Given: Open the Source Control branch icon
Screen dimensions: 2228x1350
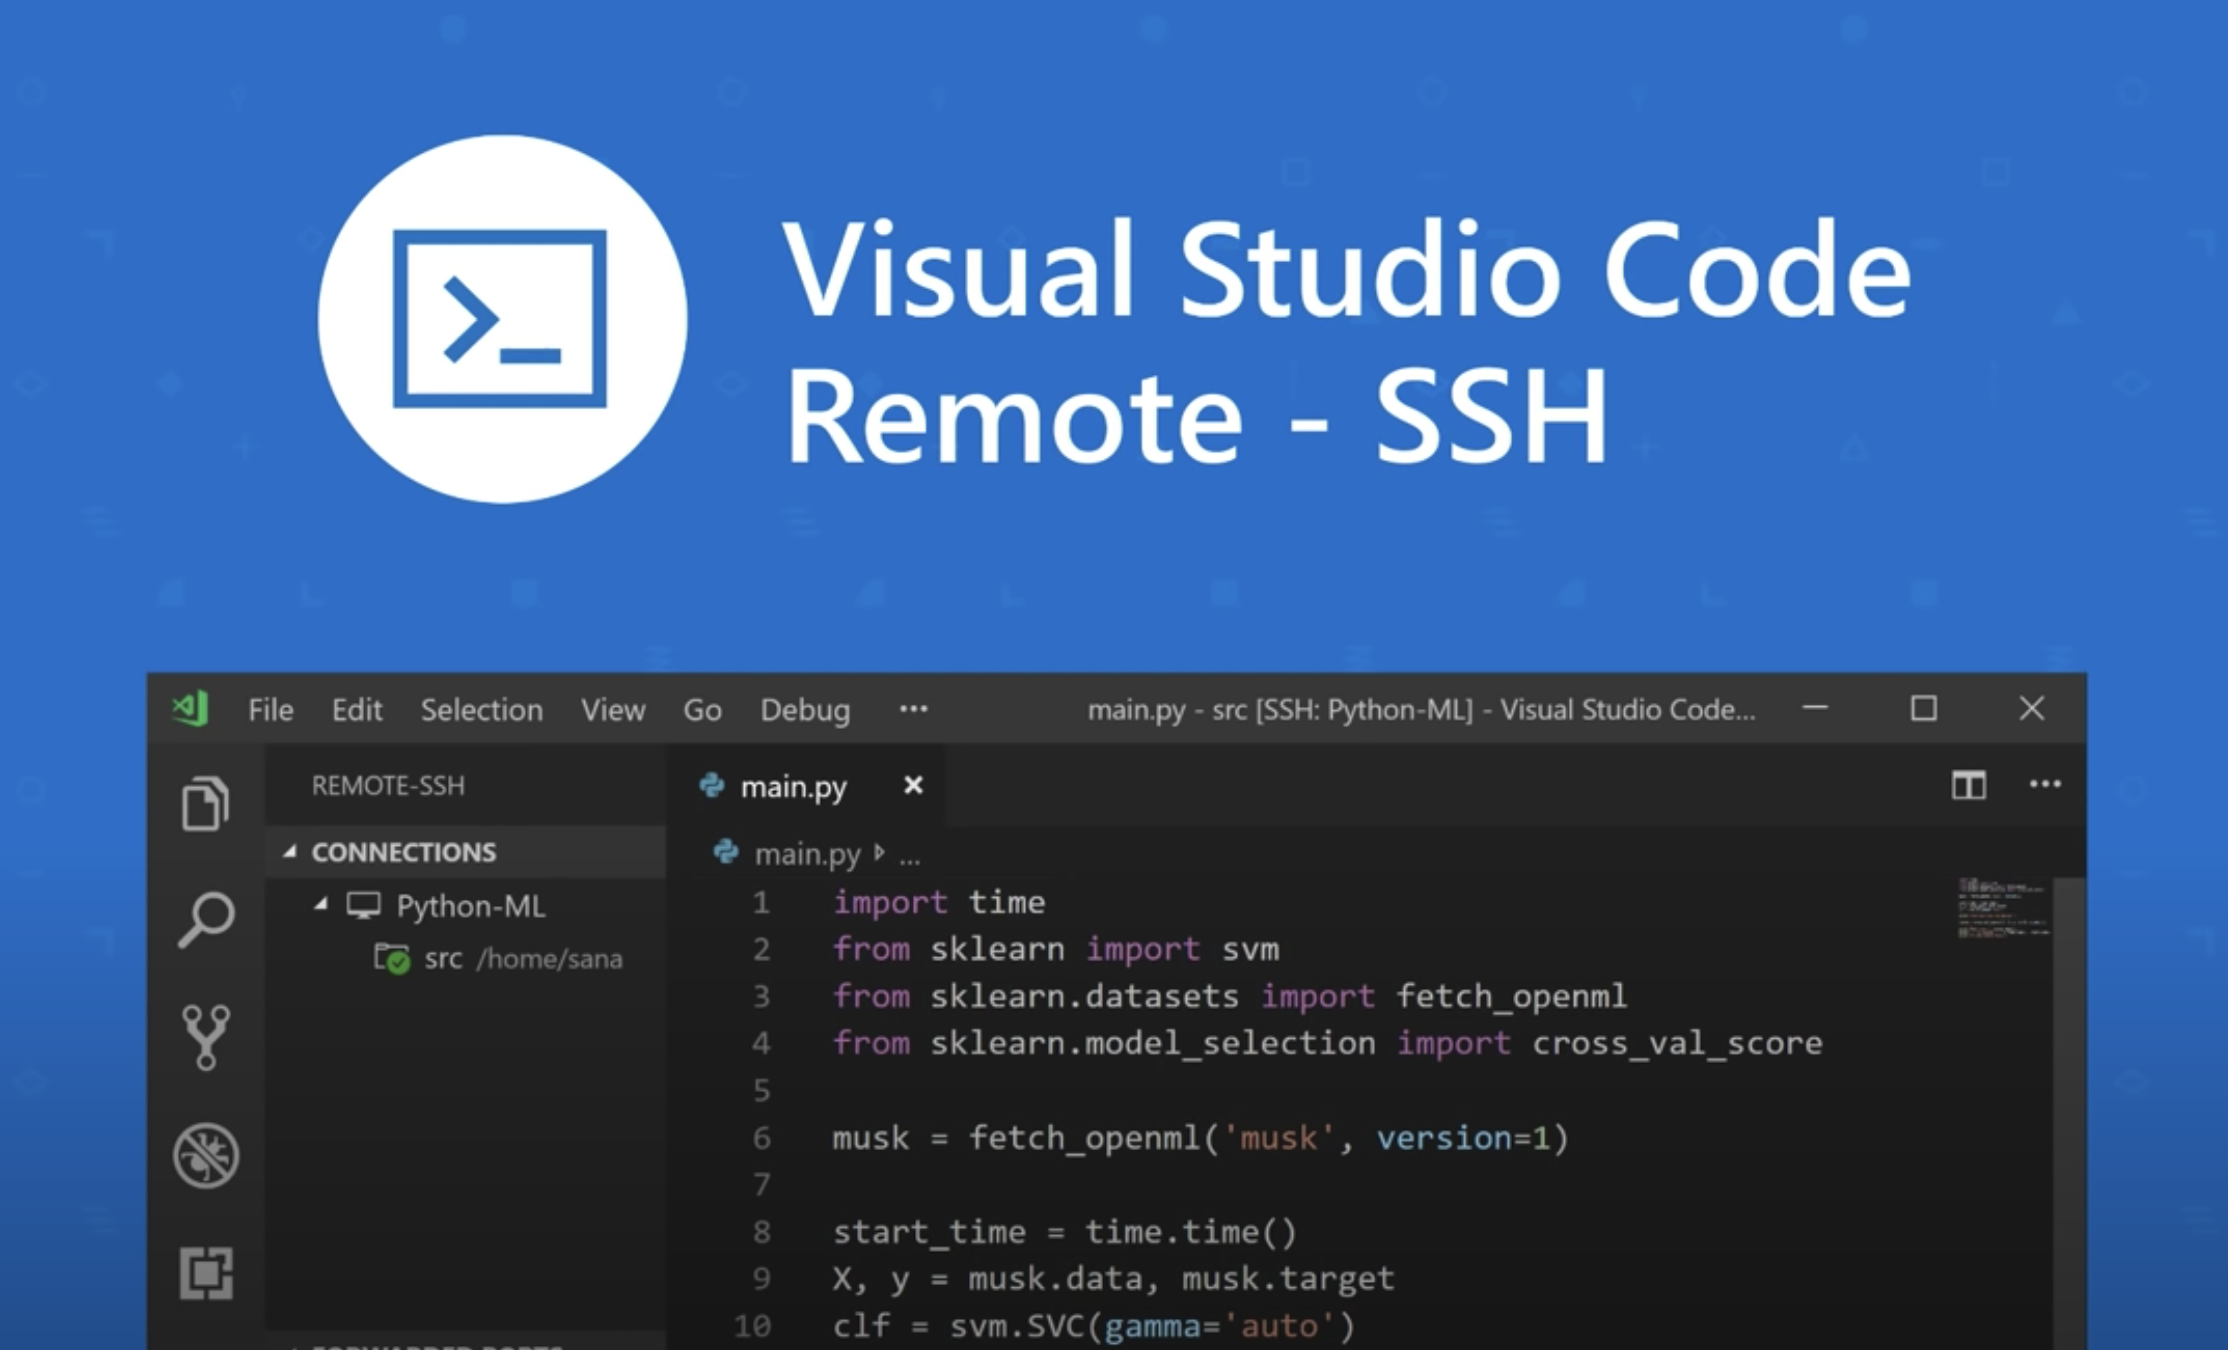Looking at the screenshot, I should pyautogui.click(x=206, y=1037).
